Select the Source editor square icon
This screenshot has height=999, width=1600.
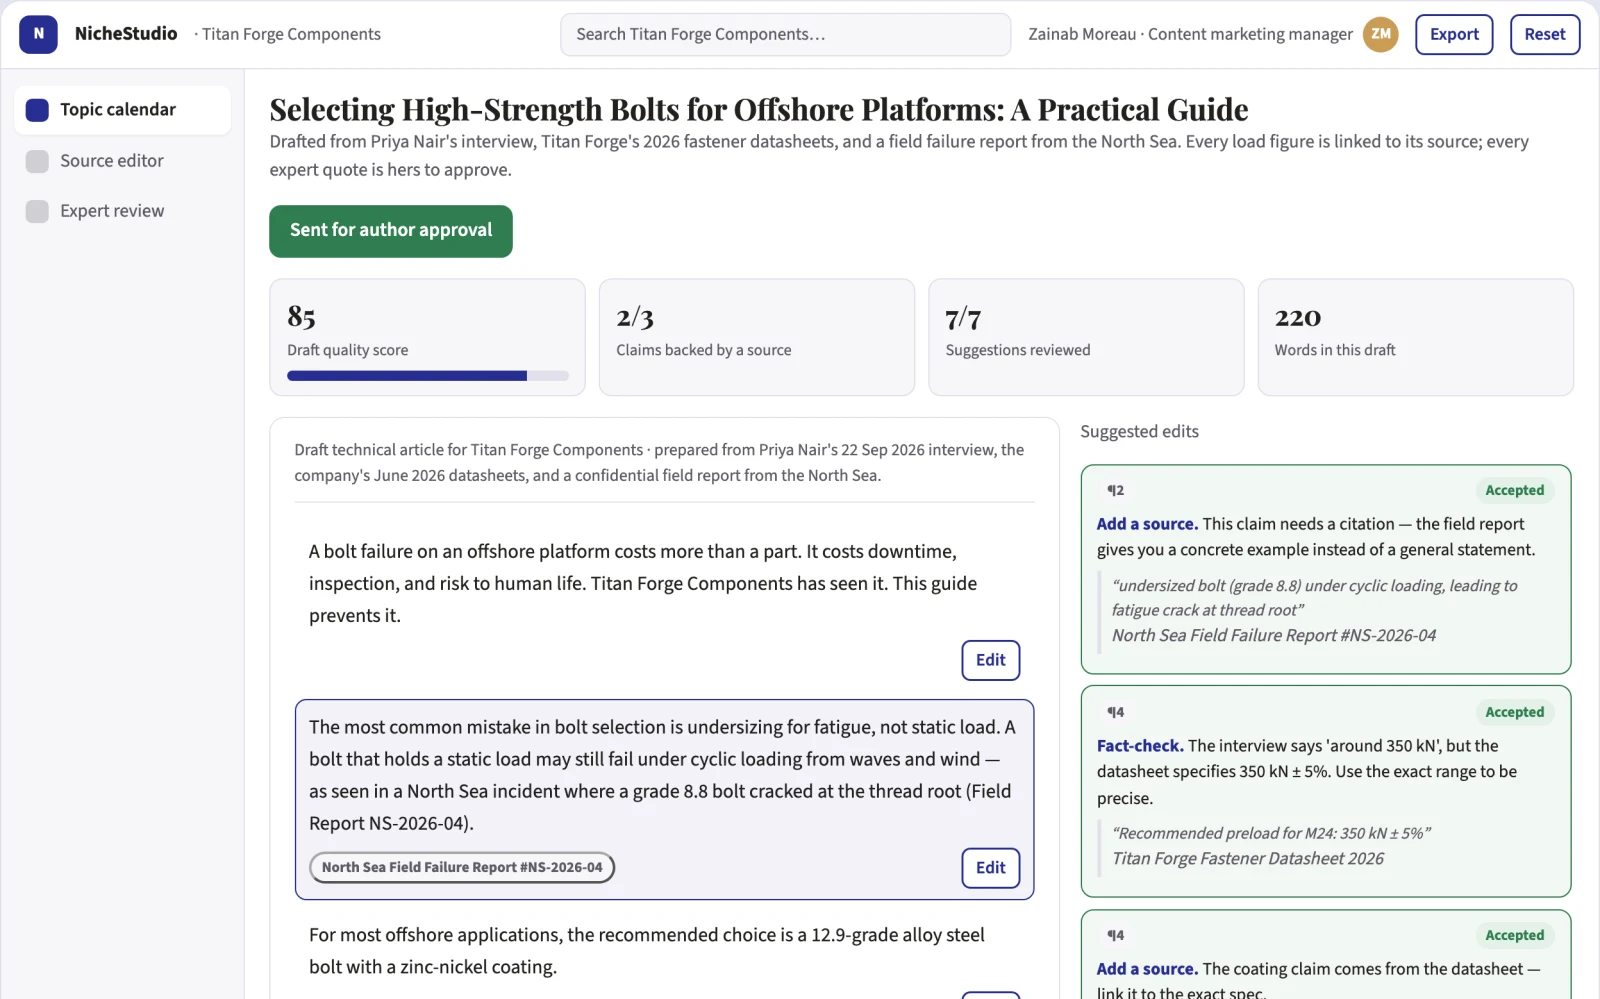point(37,161)
